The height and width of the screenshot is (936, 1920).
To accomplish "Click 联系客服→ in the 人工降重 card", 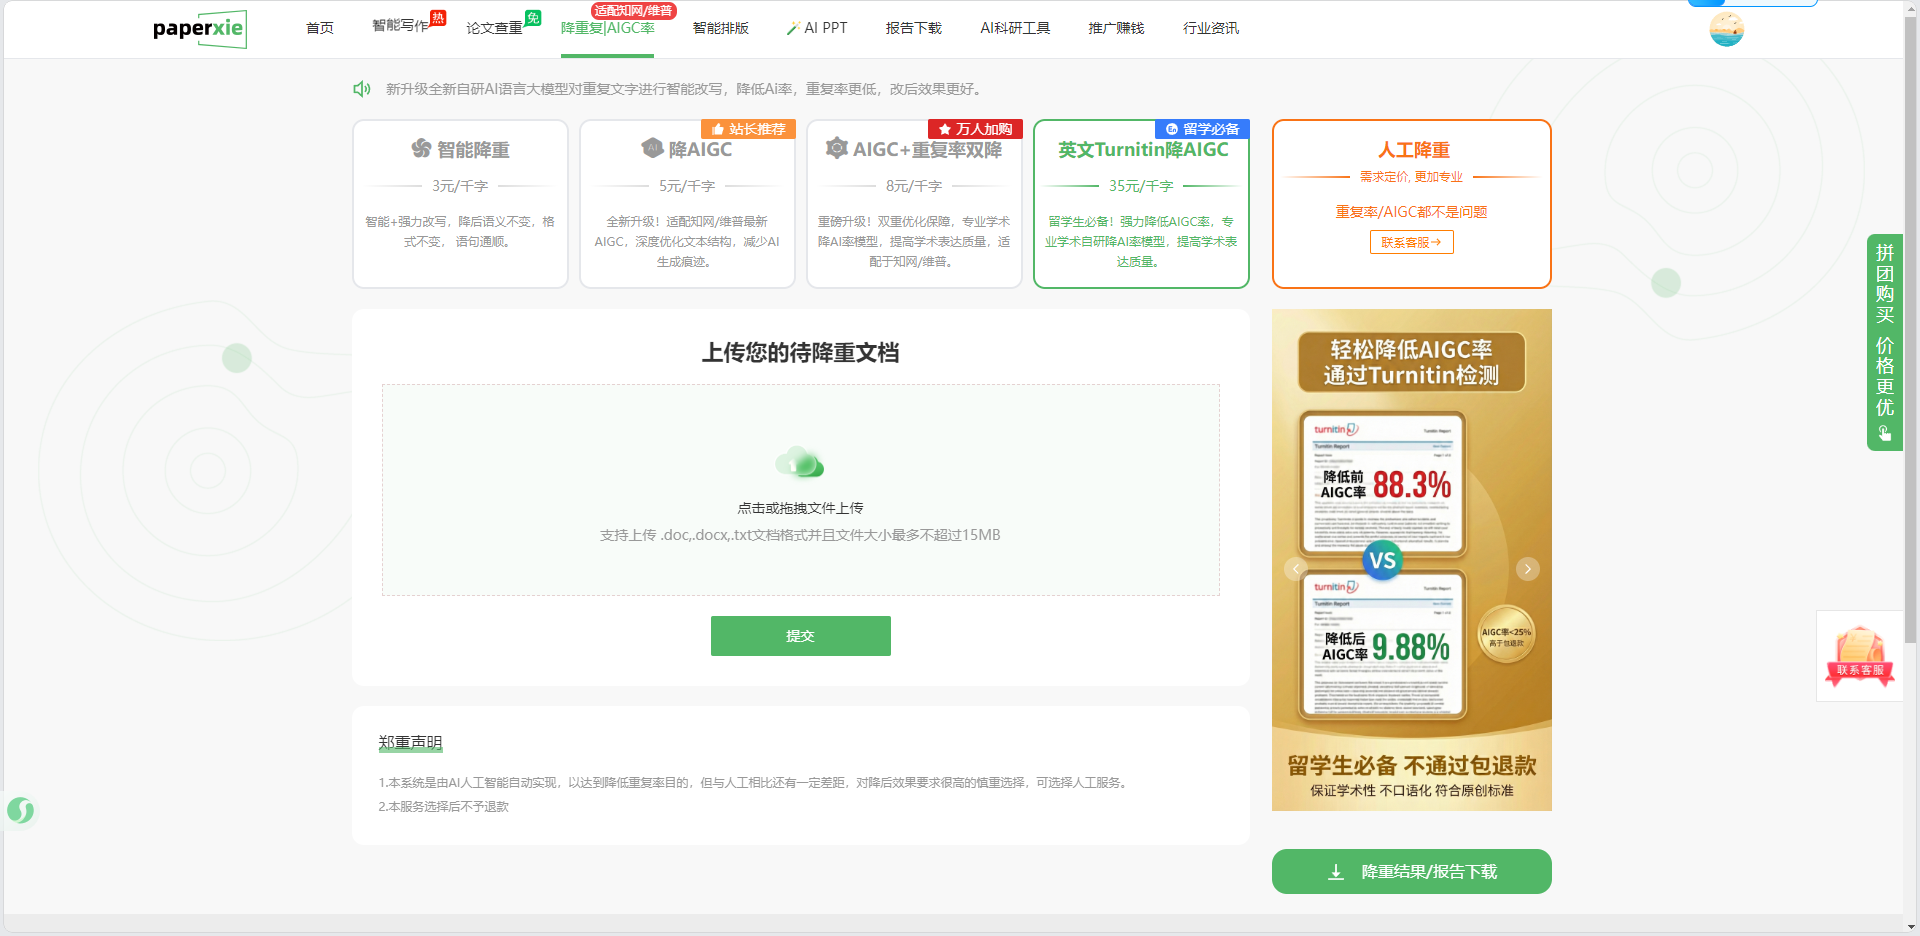I will 1411,242.
